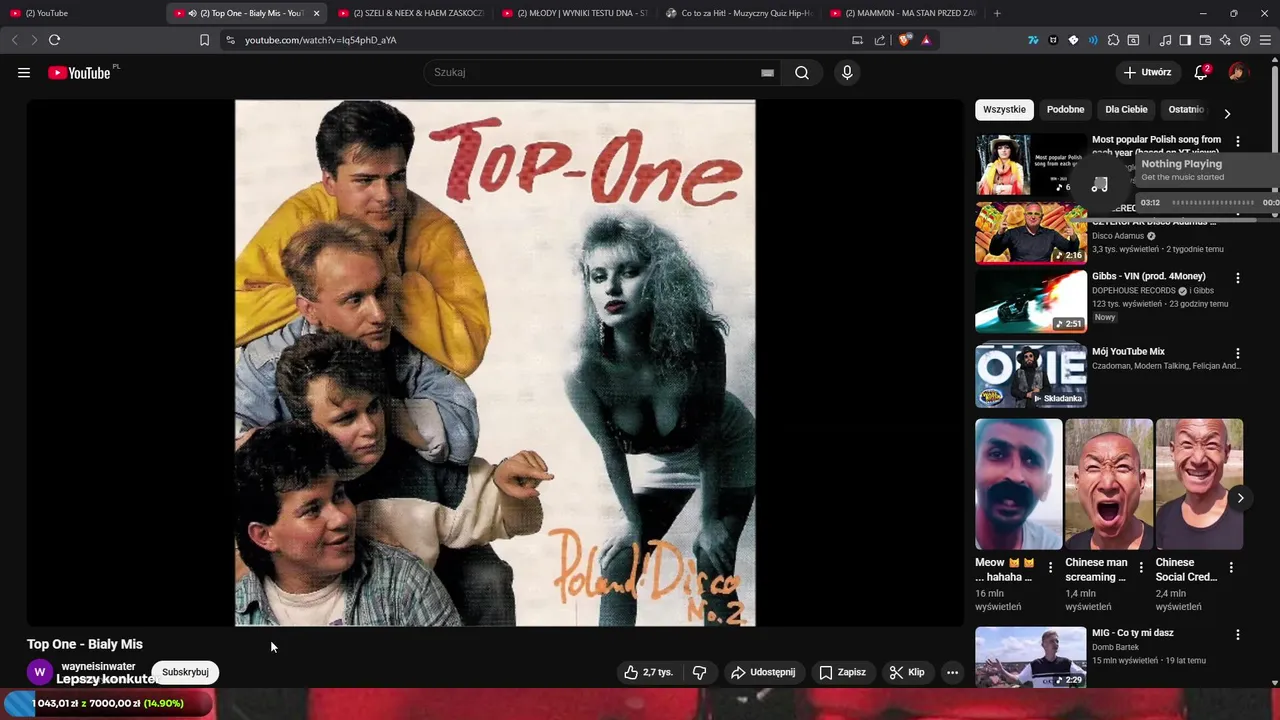This screenshot has width=1280, height=720.
Task: Click the Utwórz create button
Action: tap(1147, 73)
